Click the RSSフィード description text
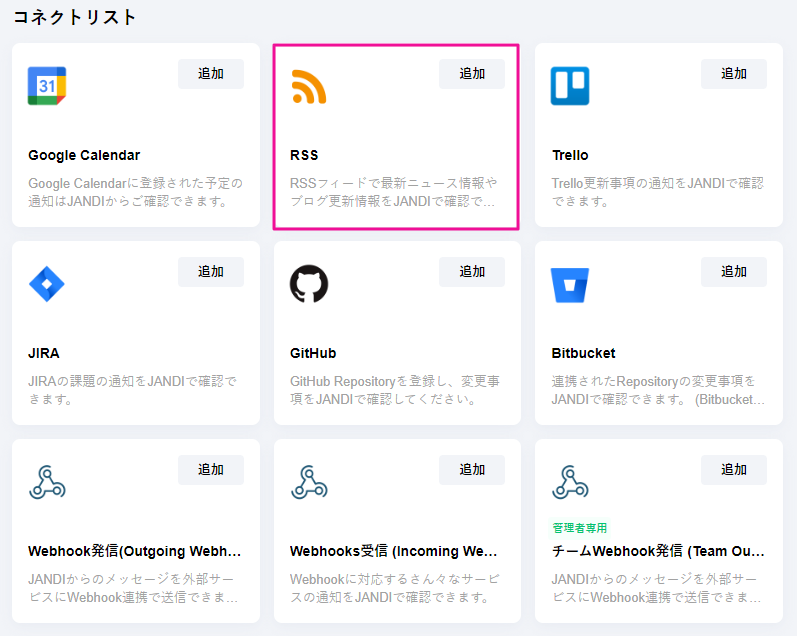 [393, 192]
